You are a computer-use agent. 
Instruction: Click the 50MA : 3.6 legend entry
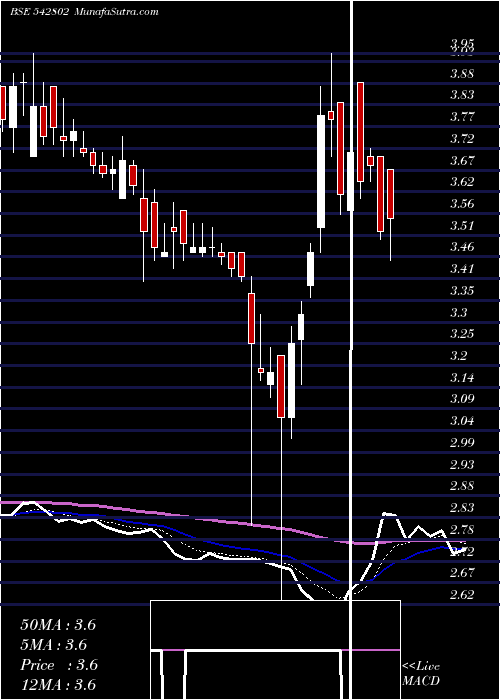[58, 625]
